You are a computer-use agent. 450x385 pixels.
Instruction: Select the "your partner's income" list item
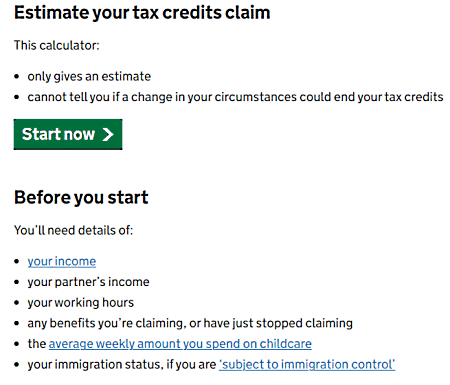pos(88,282)
